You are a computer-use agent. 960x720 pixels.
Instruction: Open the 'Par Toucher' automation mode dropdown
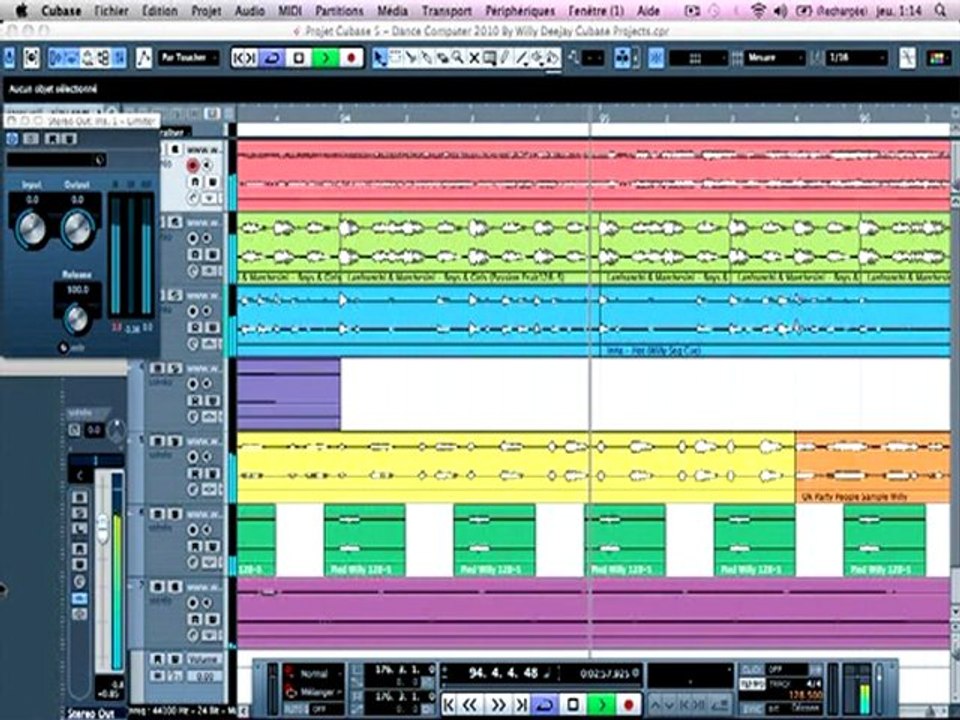pyautogui.click(x=189, y=58)
